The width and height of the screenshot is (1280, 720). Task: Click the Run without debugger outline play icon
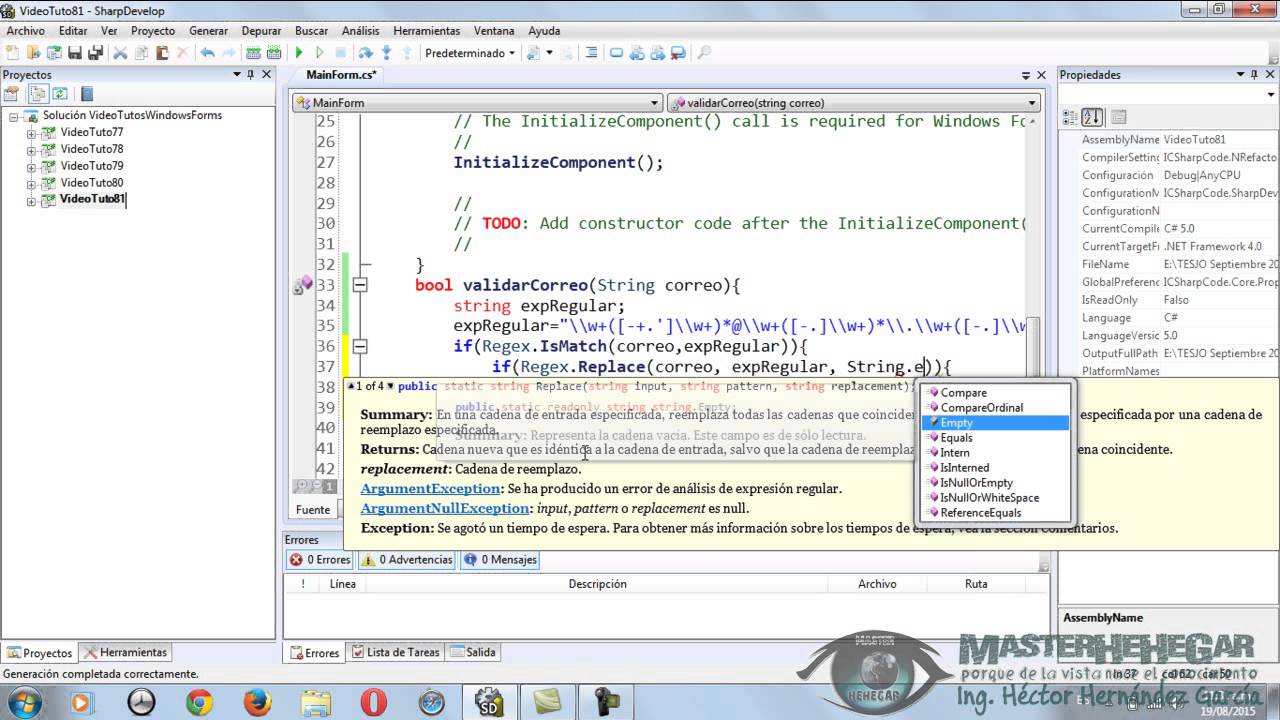pyautogui.click(x=320, y=53)
